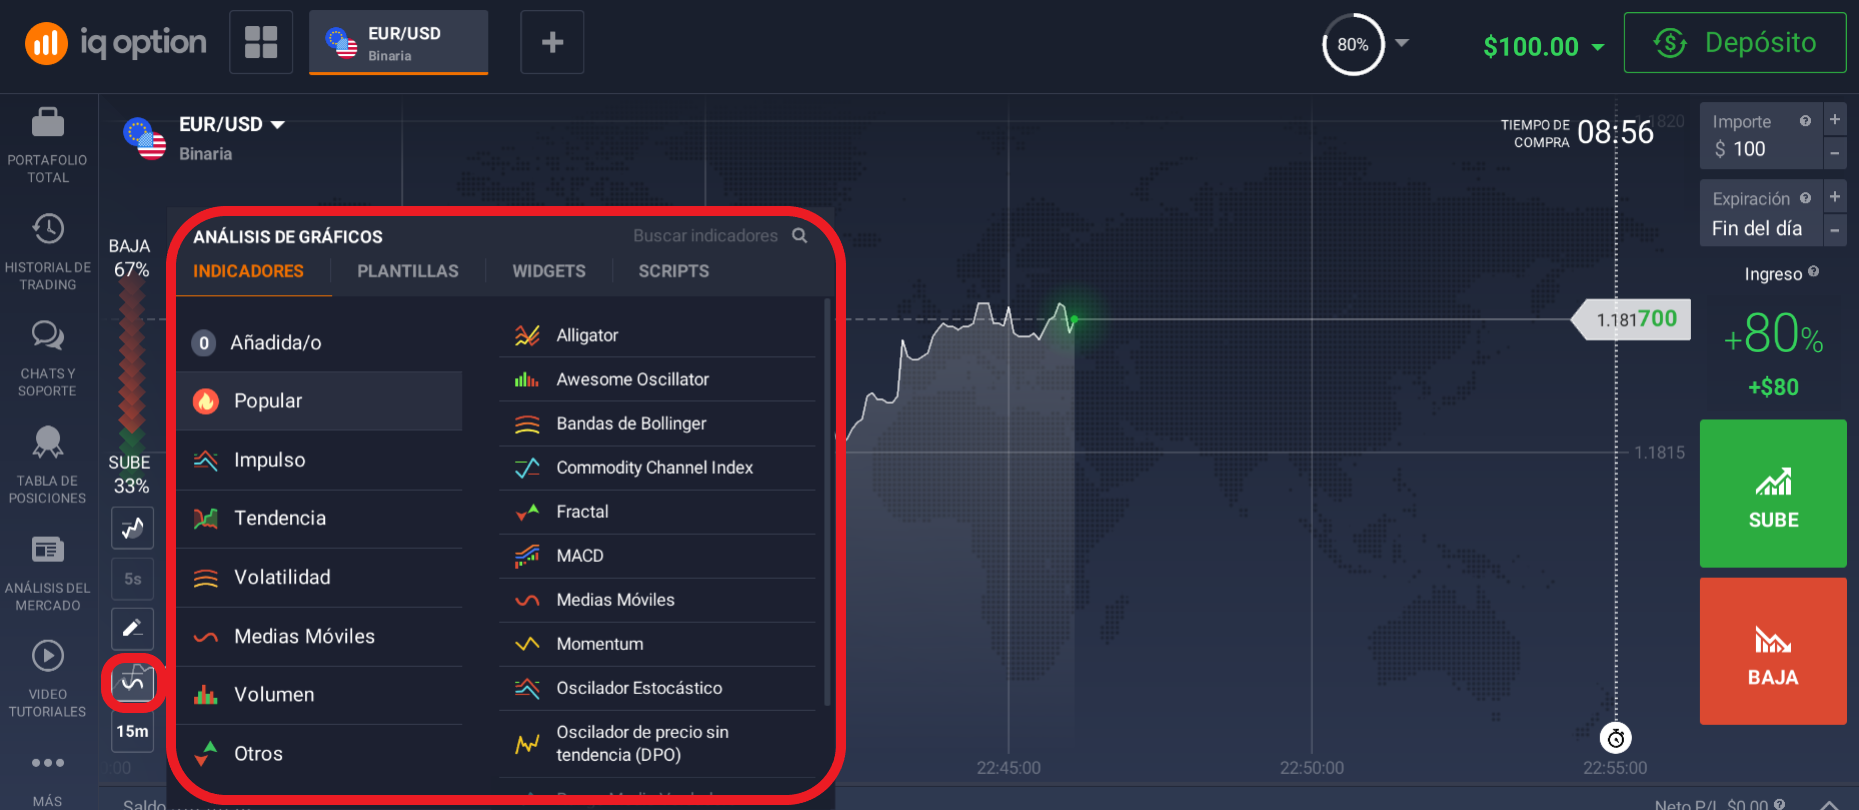Viewport: 1859px width, 810px height.
Task: Add Medias Móviles from the indicator list
Action: [x=658, y=599]
